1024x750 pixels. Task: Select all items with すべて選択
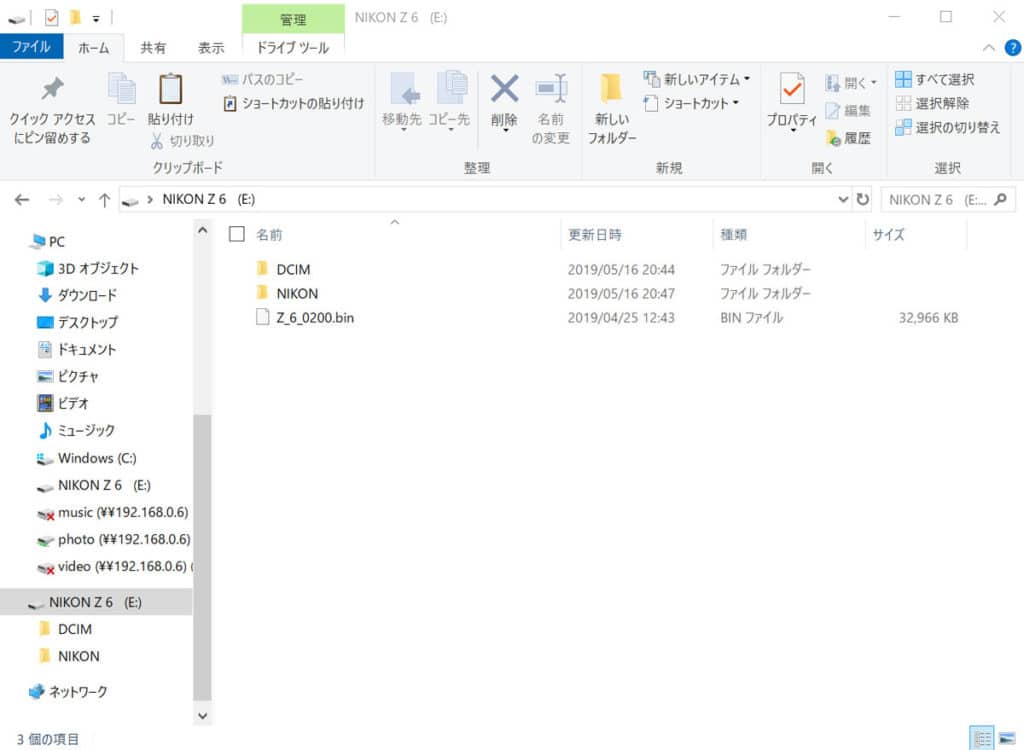935,80
